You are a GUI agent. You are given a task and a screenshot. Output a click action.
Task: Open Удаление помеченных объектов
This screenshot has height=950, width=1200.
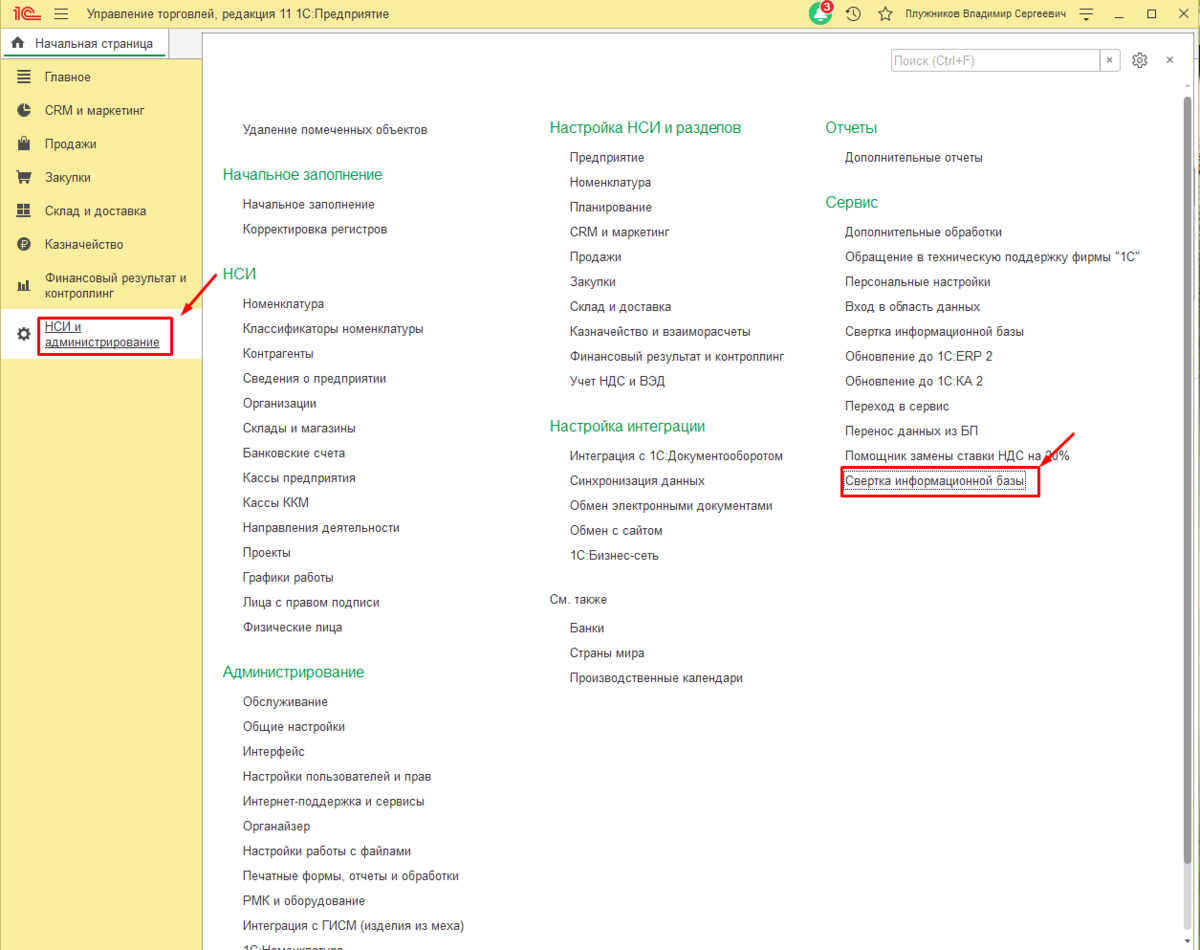pyautogui.click(x=335, y=130)
